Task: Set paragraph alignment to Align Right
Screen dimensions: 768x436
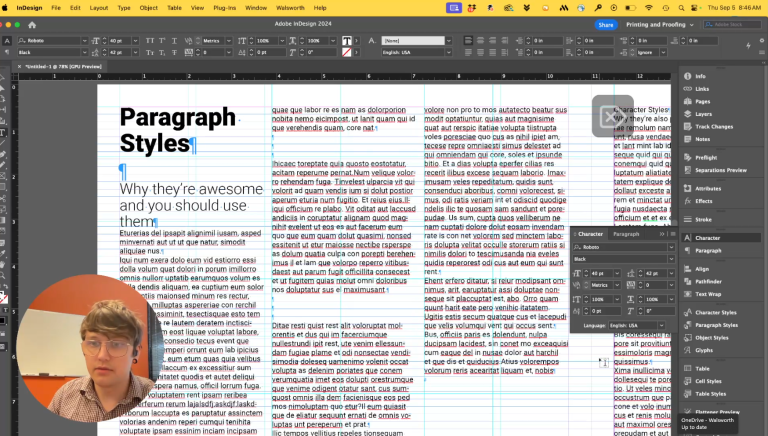Action: 492,41
